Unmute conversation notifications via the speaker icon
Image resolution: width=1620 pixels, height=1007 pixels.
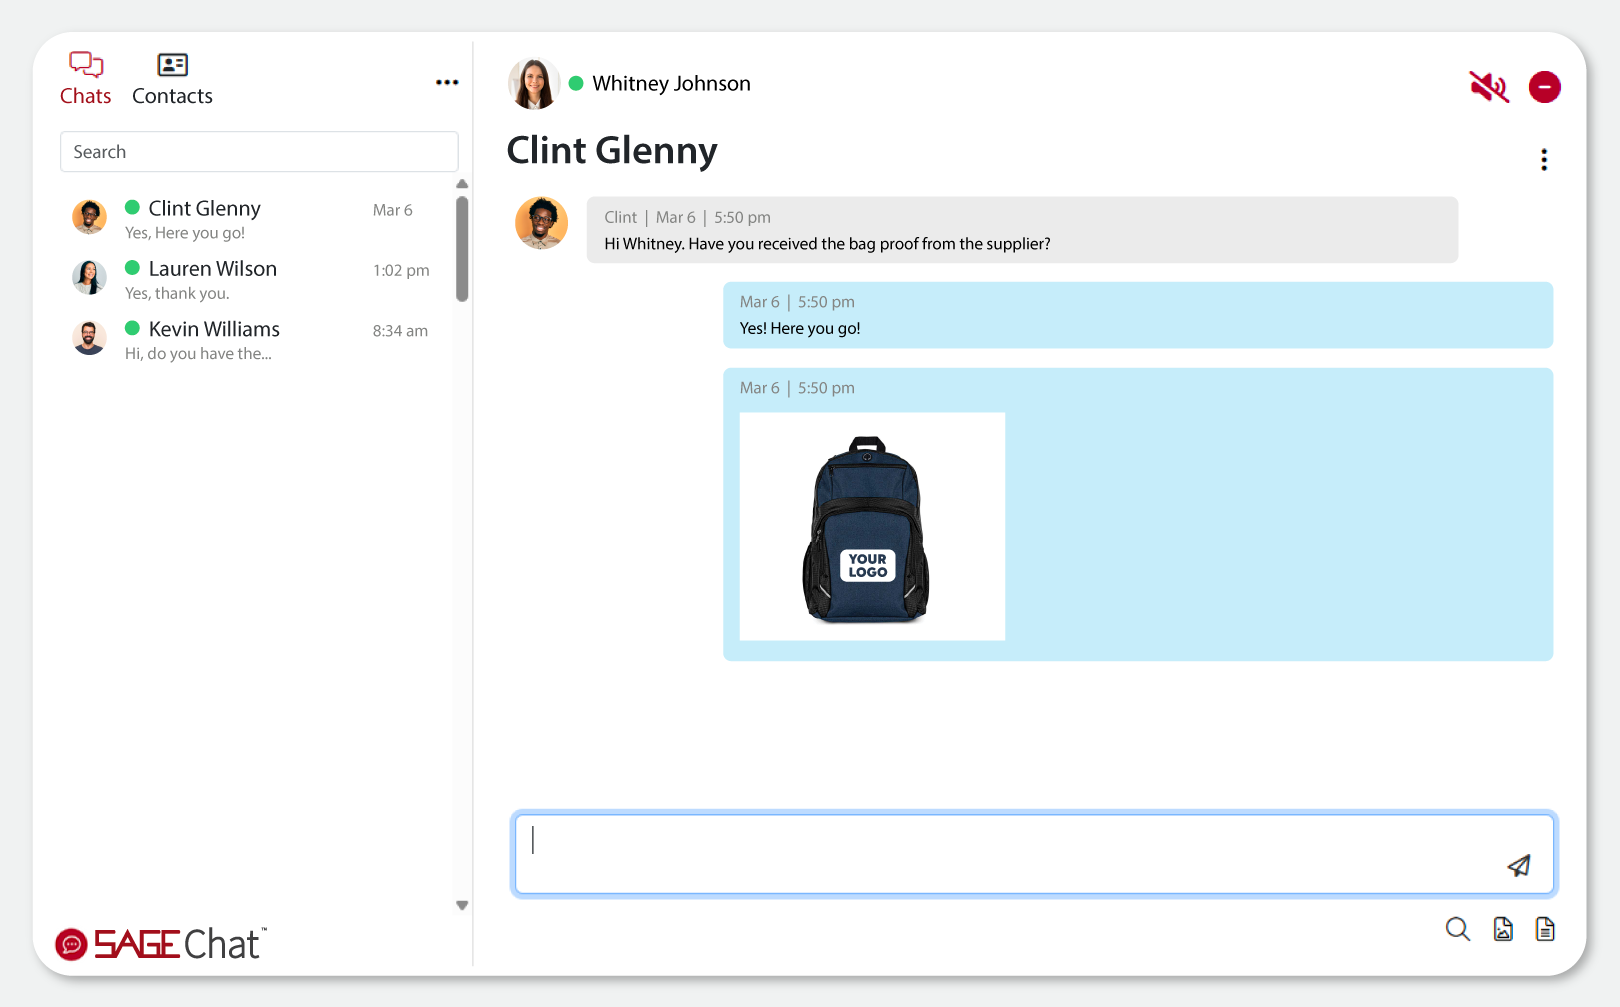tap(1489, 87)
